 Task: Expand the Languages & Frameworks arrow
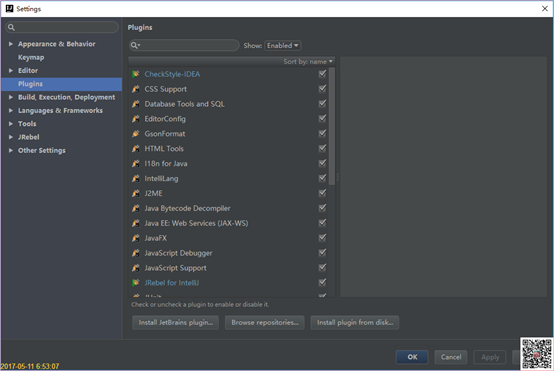pyautogui.click(x=11, y=110)
